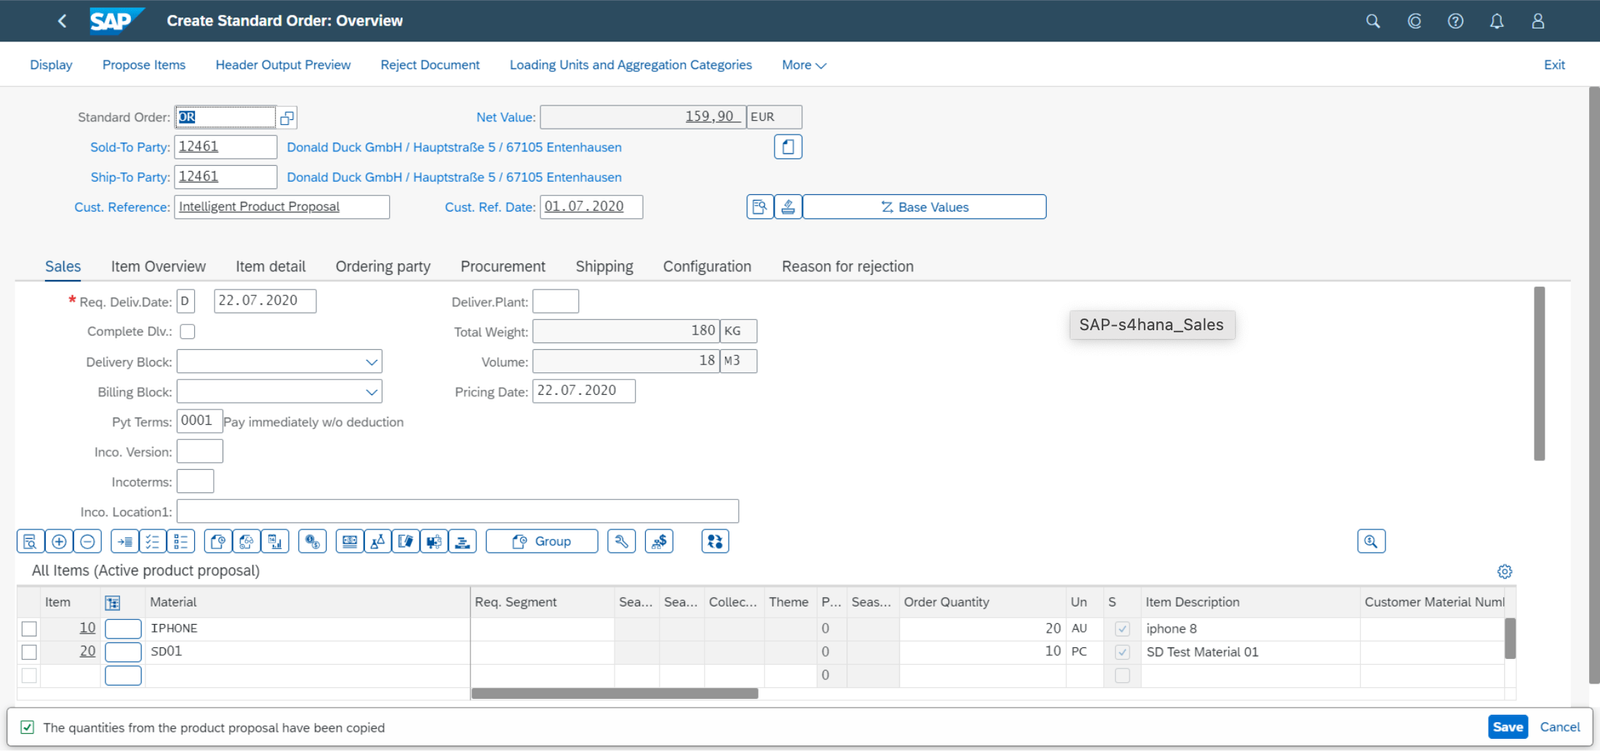Open the Ordering party tab
Image resolution: width=1600 pixels, height=752 pixels.
pyautogui.click(x=383, y=267)
